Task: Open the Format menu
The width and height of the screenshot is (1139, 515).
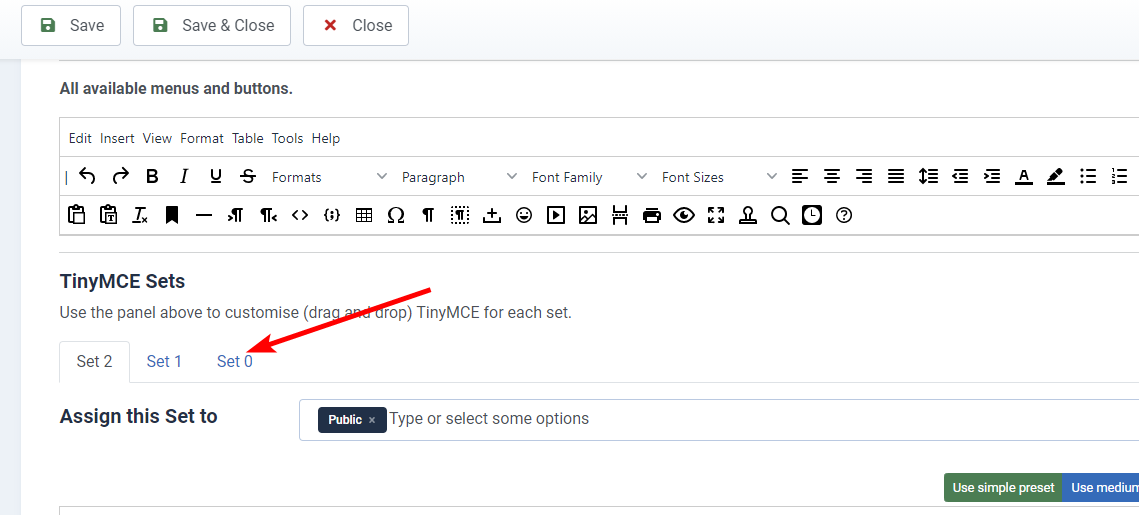Action: tap(202, 138)
